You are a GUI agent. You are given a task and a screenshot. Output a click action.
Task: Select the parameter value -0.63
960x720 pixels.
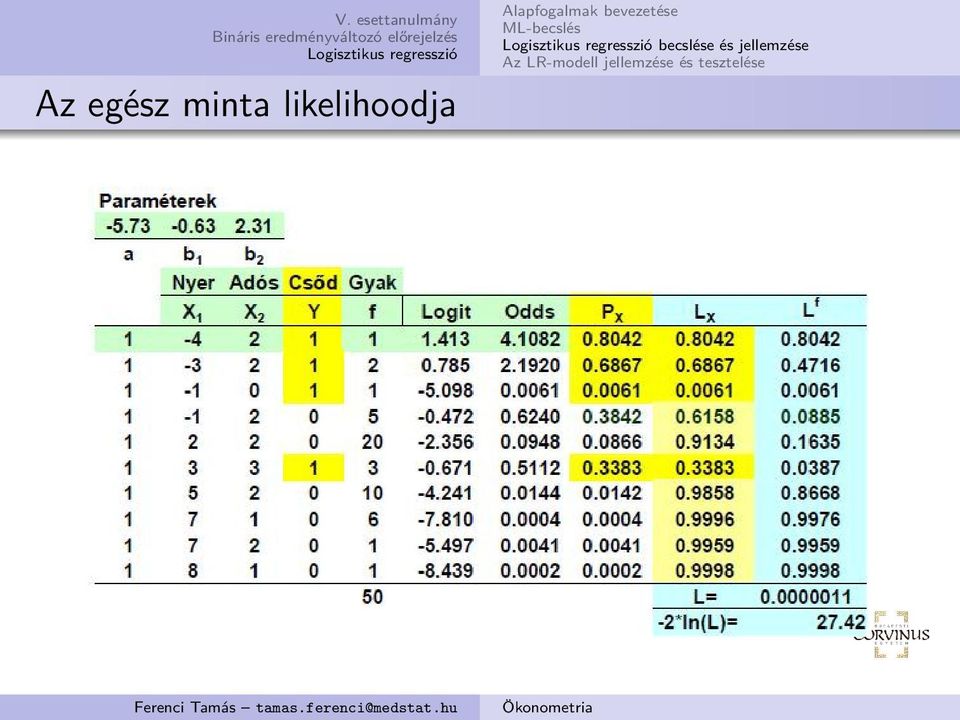click(193, 226)
